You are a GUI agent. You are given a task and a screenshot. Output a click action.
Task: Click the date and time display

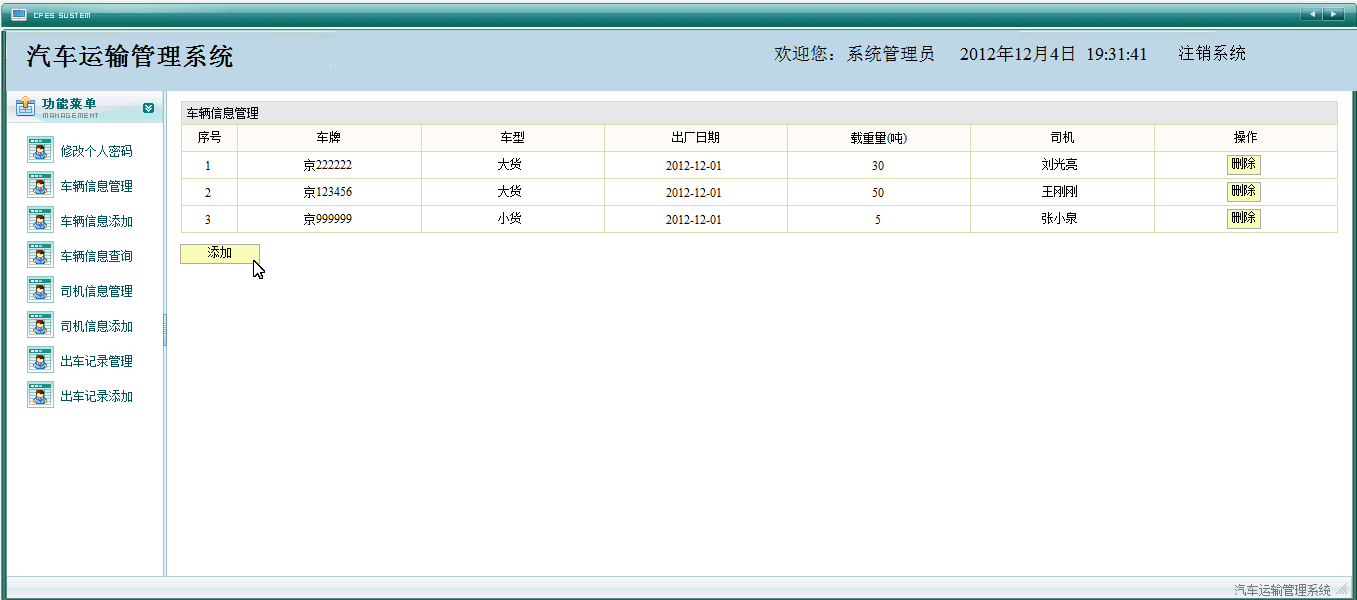[x=1053, y=54]
